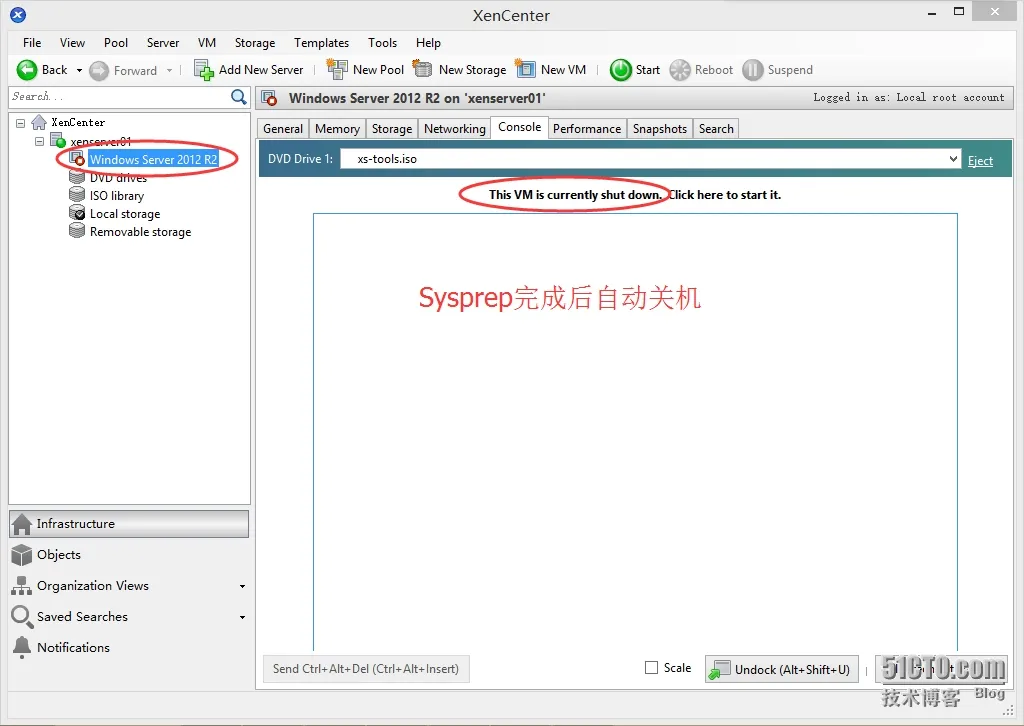1024x726 pixels.
Task: Switch to the Networking tab
Action: pyautogui.click(x=455, y=129)
